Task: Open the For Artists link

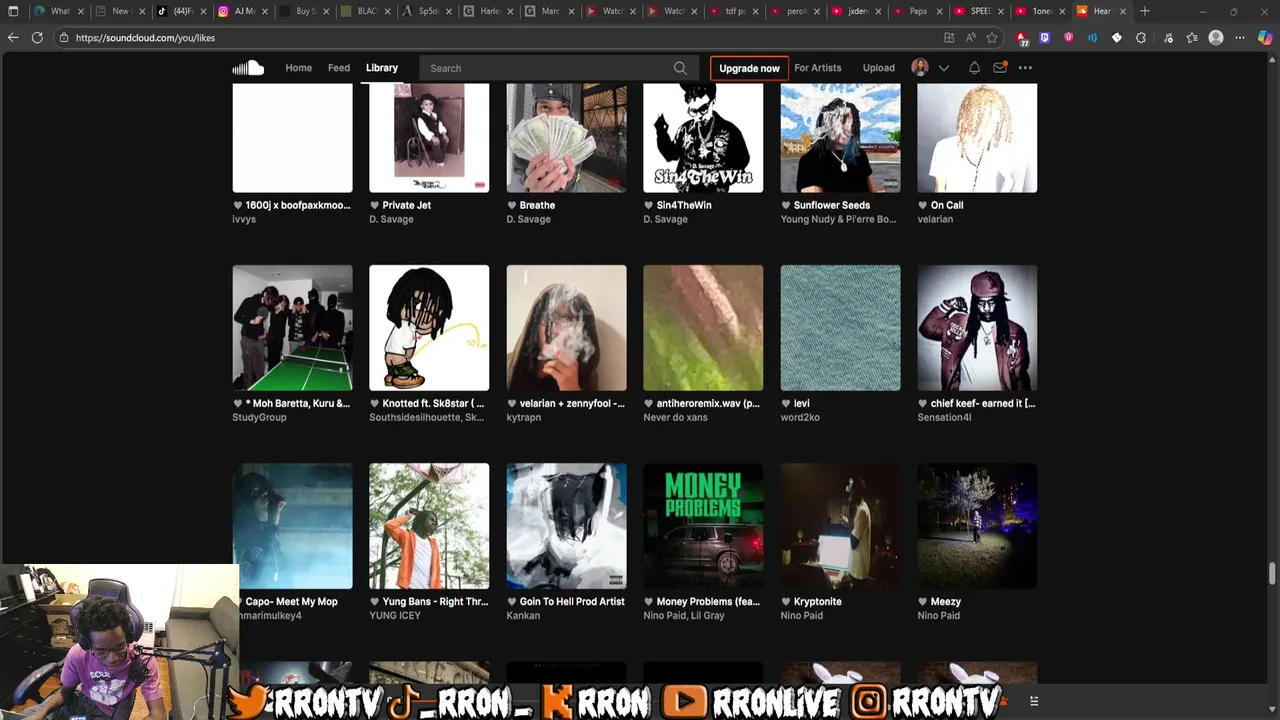Action: (818, 68)
